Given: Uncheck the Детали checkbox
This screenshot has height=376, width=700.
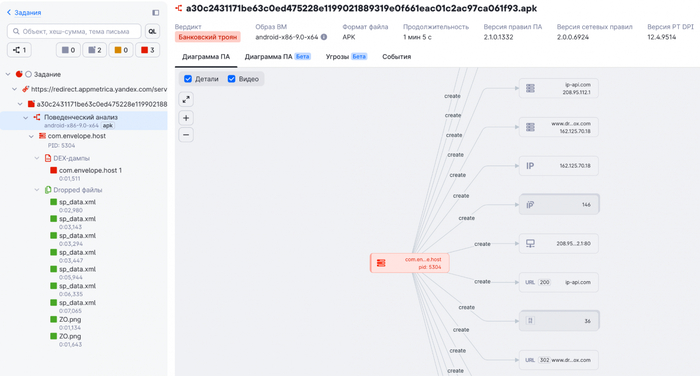Looking at the screenshot, I should (x=188, y=79).
